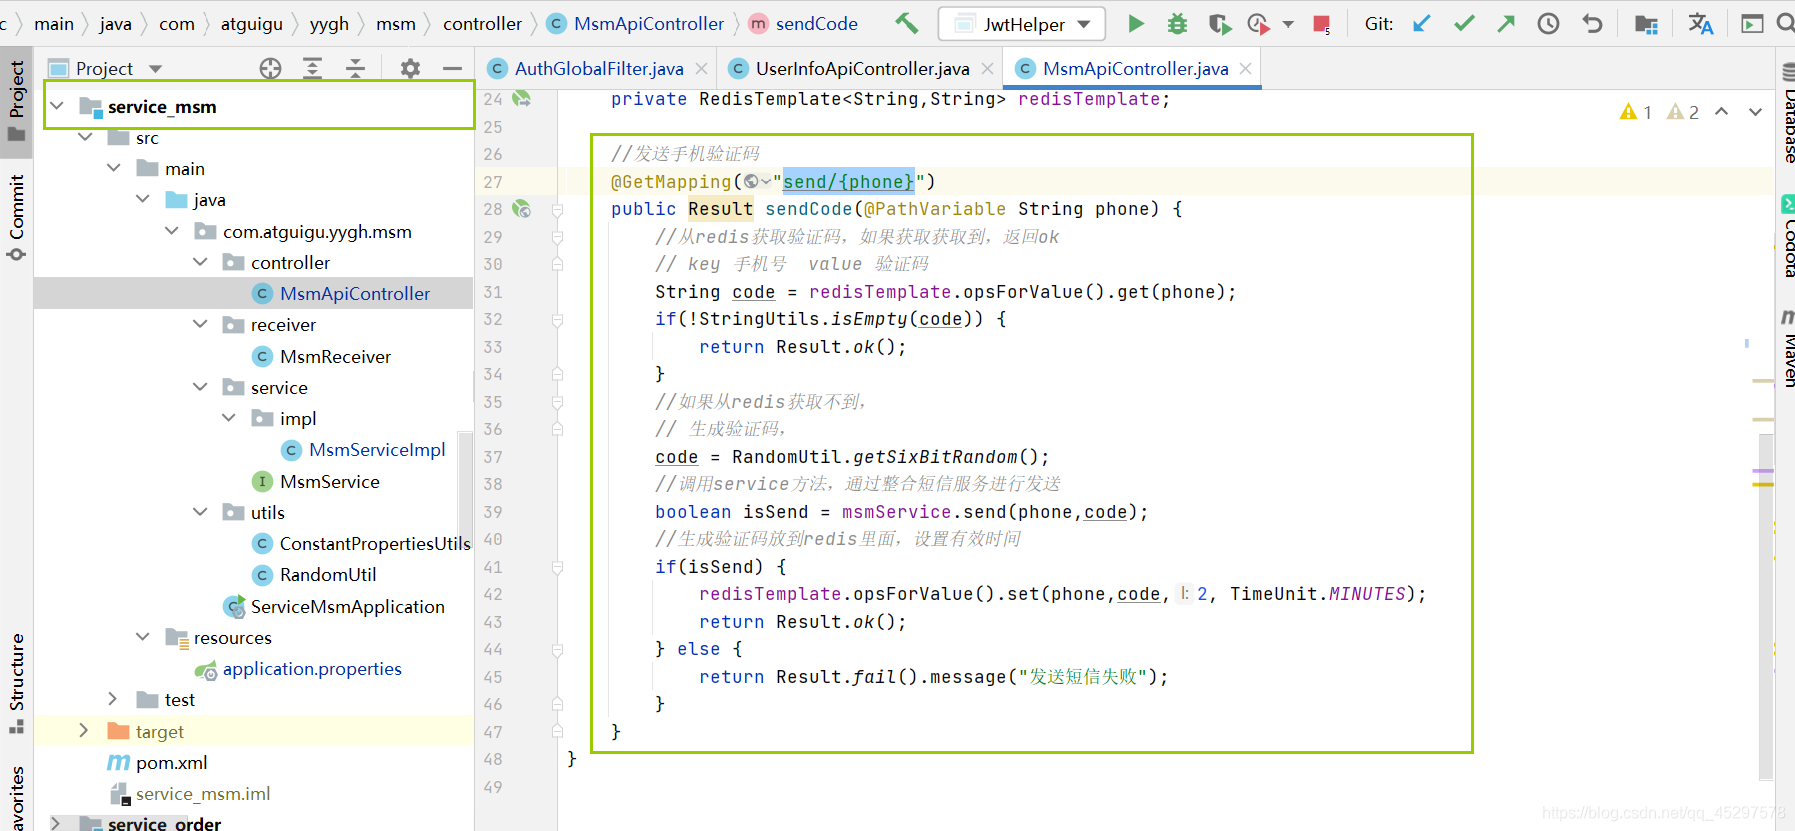This screenshot has height=831, width=1795.
Task: Collapse the service_msm module node
Action: click(x=58, y=106)
